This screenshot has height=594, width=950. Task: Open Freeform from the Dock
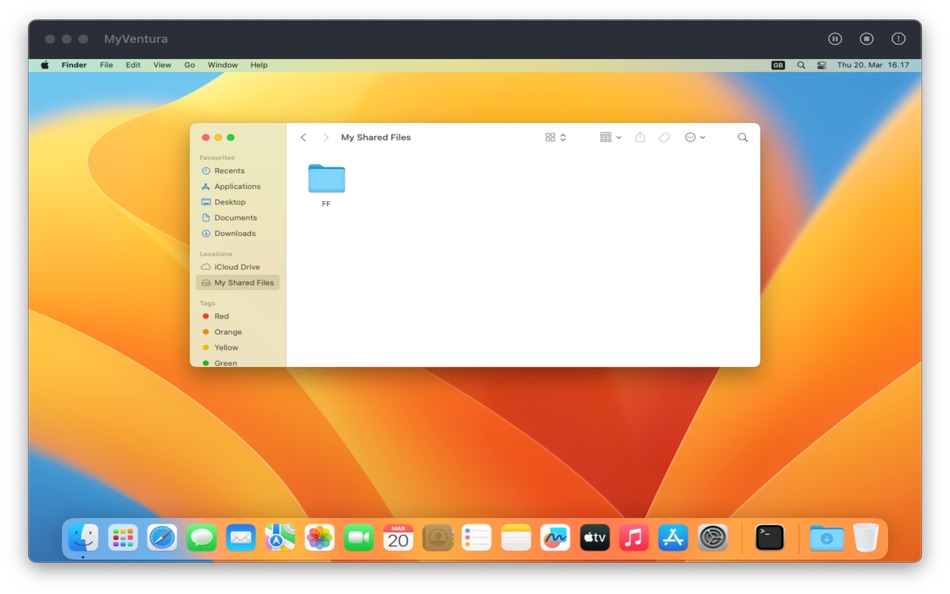point(555,537)
